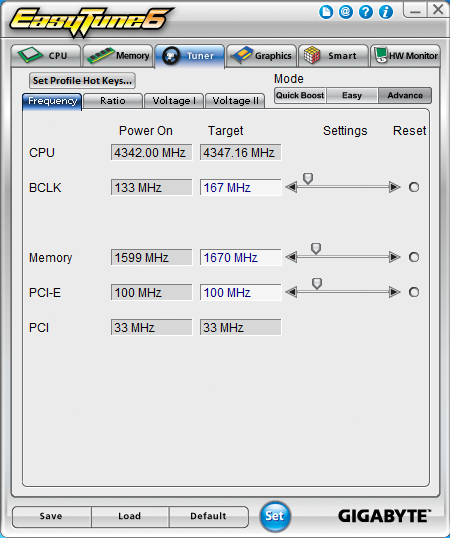Increase Memory frequency with right arrow
Screen dimensions: 450x538
[395, 257]
